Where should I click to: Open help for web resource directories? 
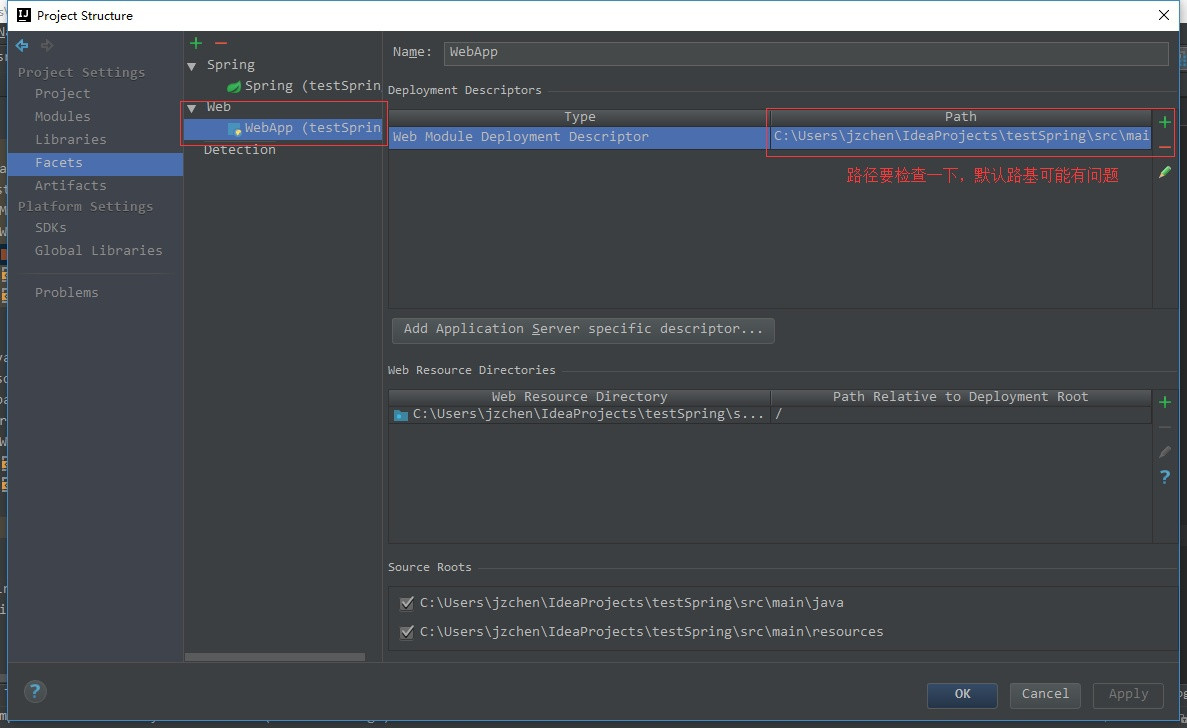[1165, 477]
